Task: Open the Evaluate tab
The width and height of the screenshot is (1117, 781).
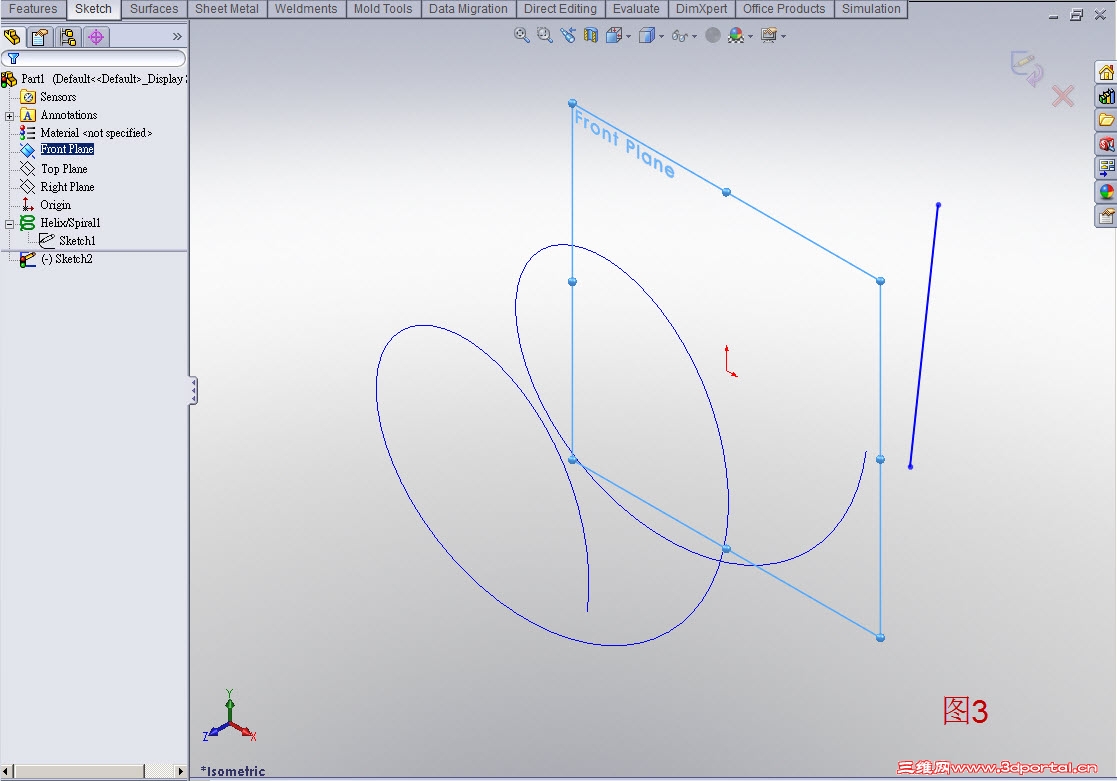Action: [x=636, y=9]
